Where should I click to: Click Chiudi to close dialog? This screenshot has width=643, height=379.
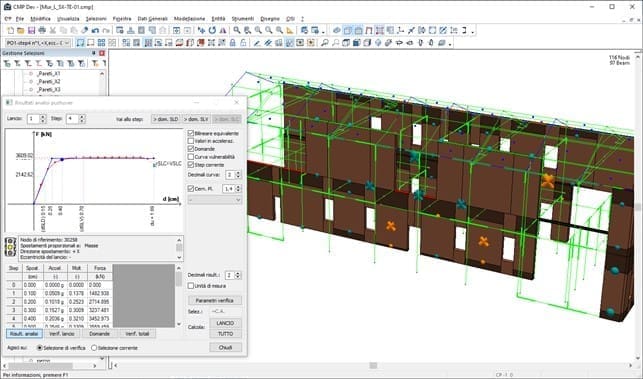[225, 347]
